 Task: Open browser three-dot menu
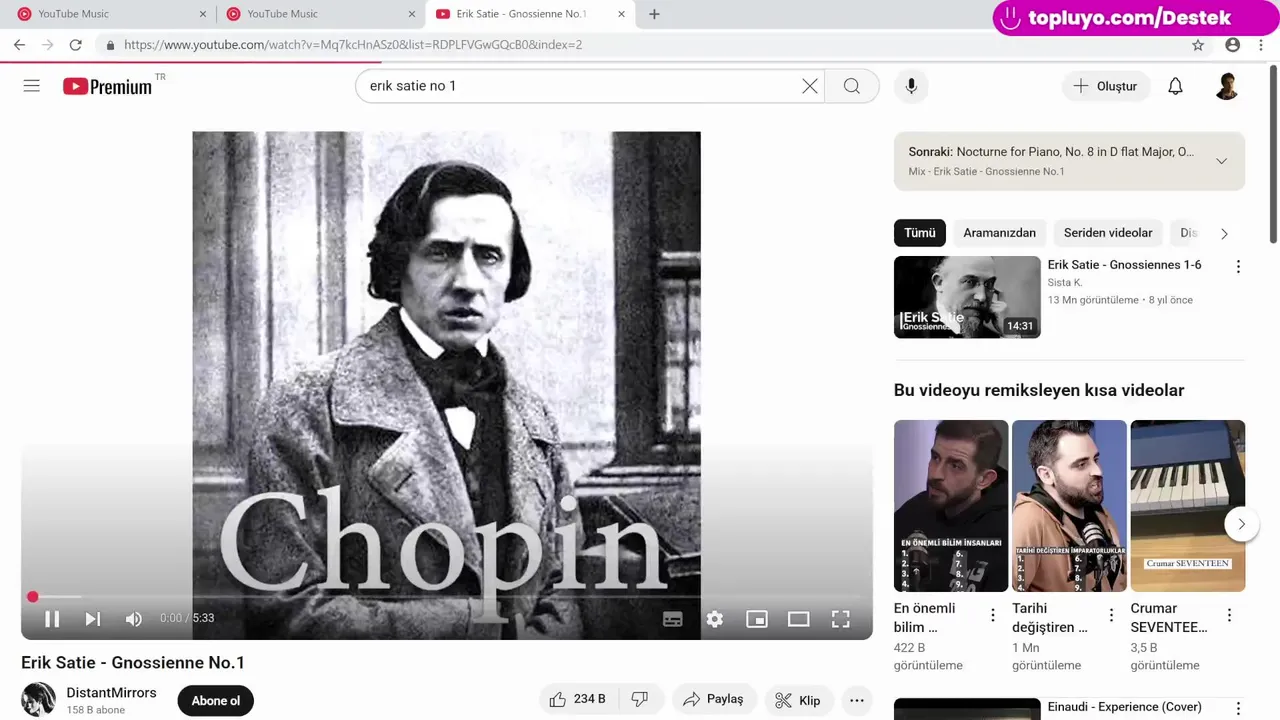1263,45
